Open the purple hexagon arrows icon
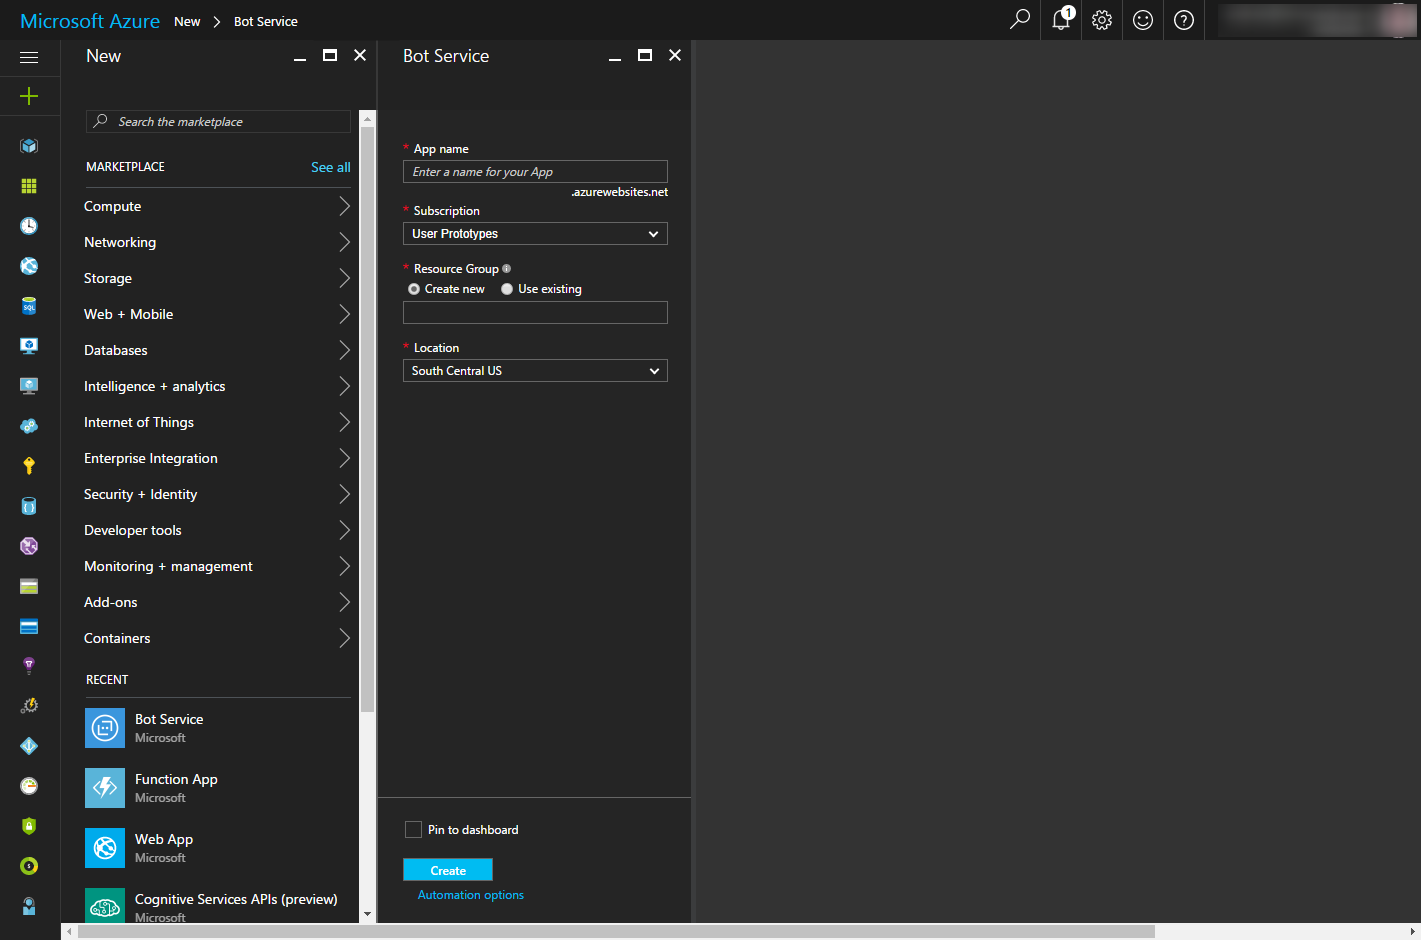The width and height of the screenshot is (1421, 940). click(x=29, y=546)
